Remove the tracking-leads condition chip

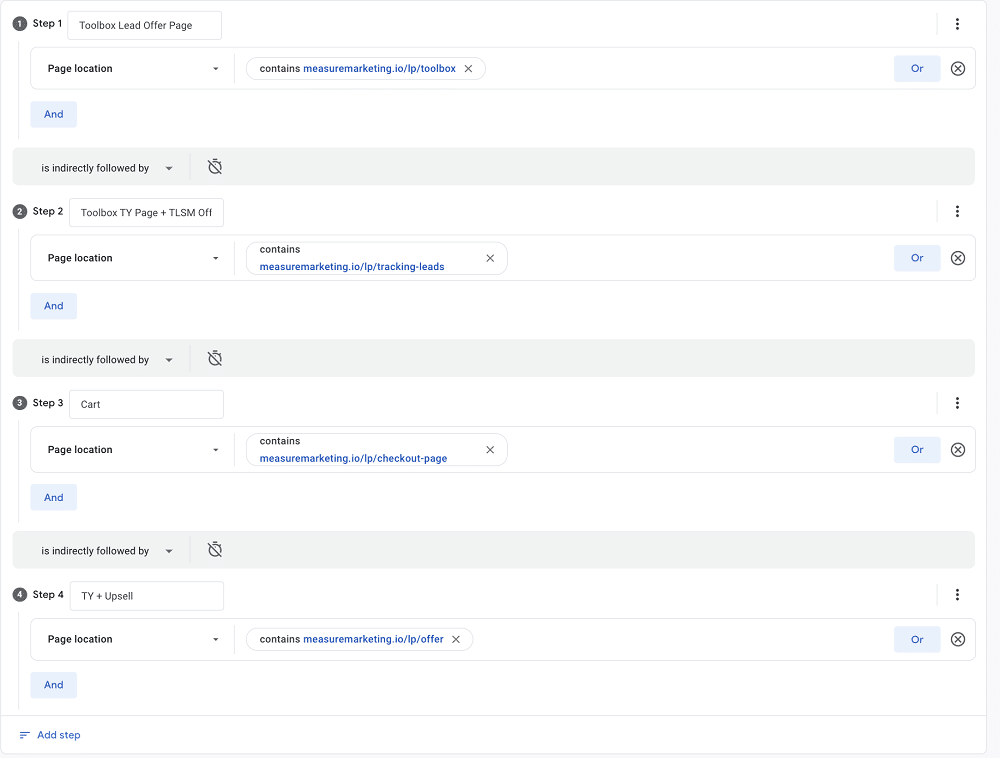click(490, 258)
